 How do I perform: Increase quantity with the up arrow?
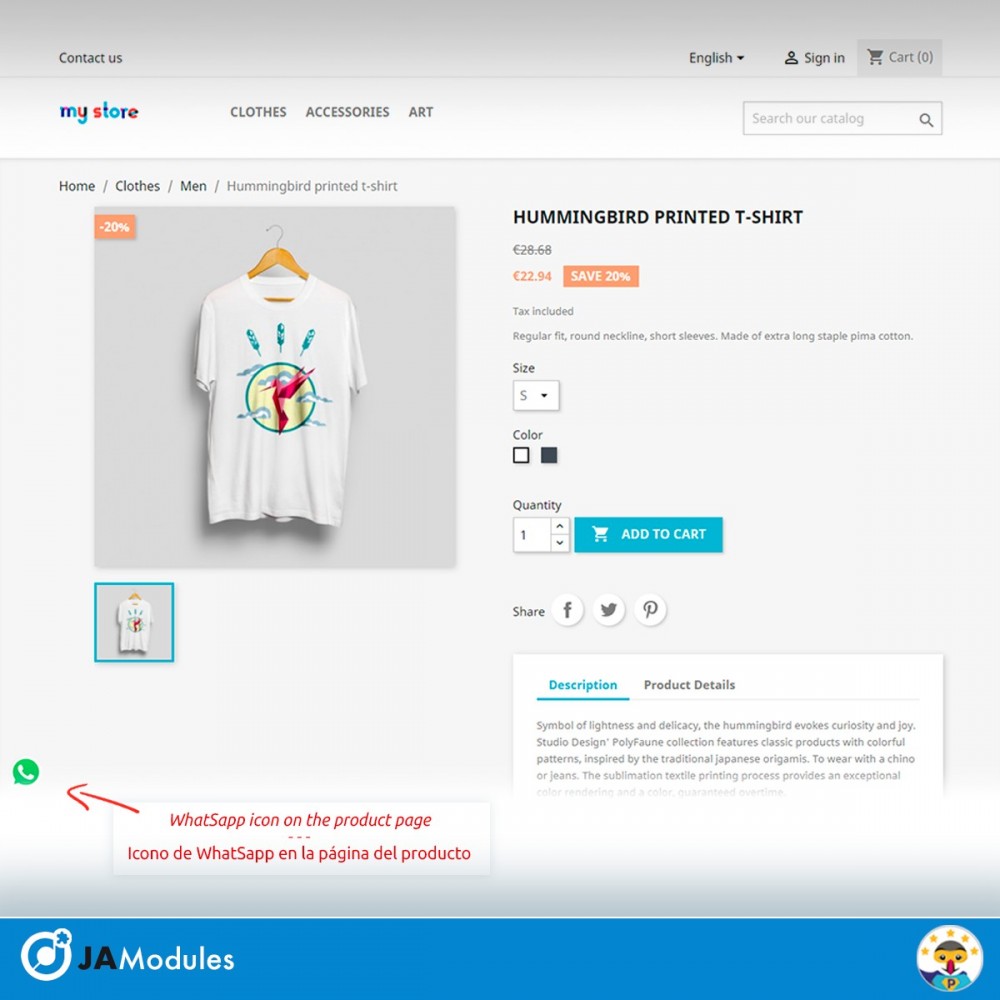[559, 526]
